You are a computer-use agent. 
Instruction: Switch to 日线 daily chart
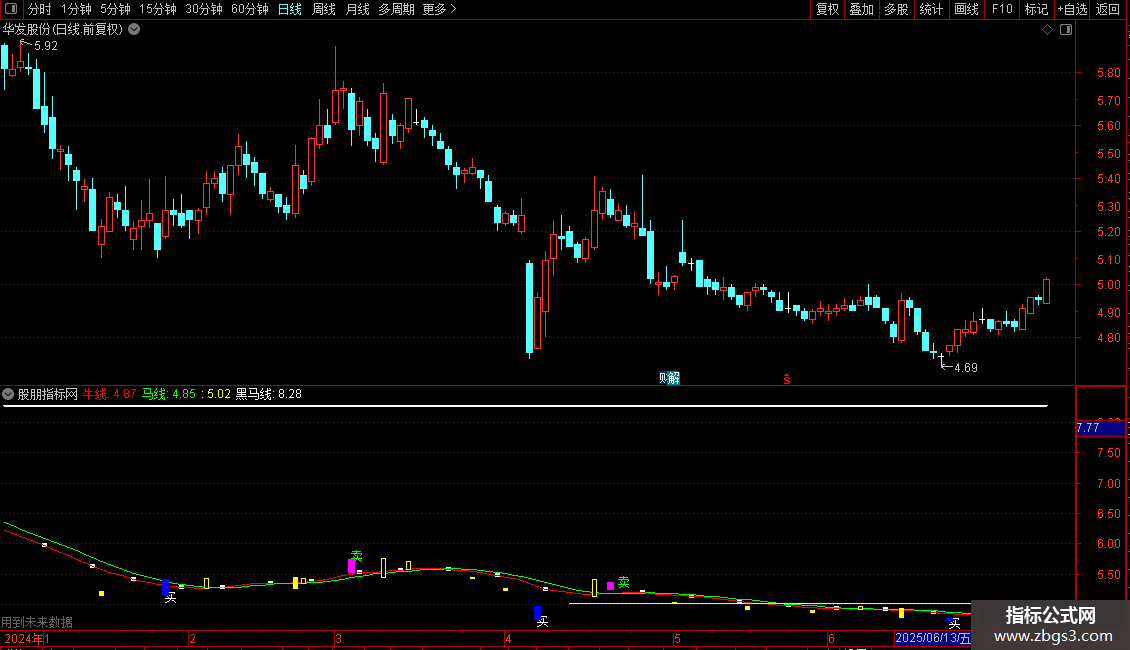290,9
